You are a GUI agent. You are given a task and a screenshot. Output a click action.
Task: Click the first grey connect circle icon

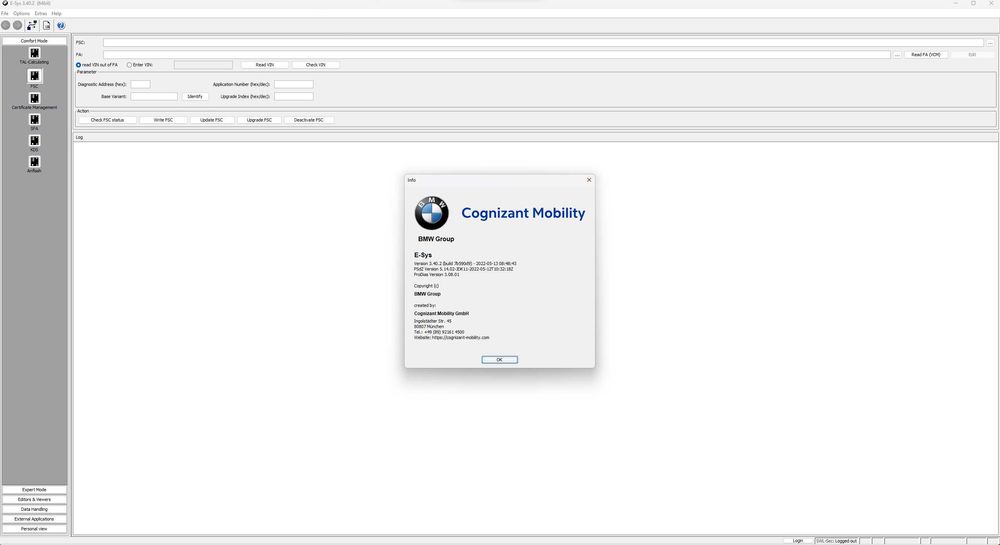(x=6, y=25)
